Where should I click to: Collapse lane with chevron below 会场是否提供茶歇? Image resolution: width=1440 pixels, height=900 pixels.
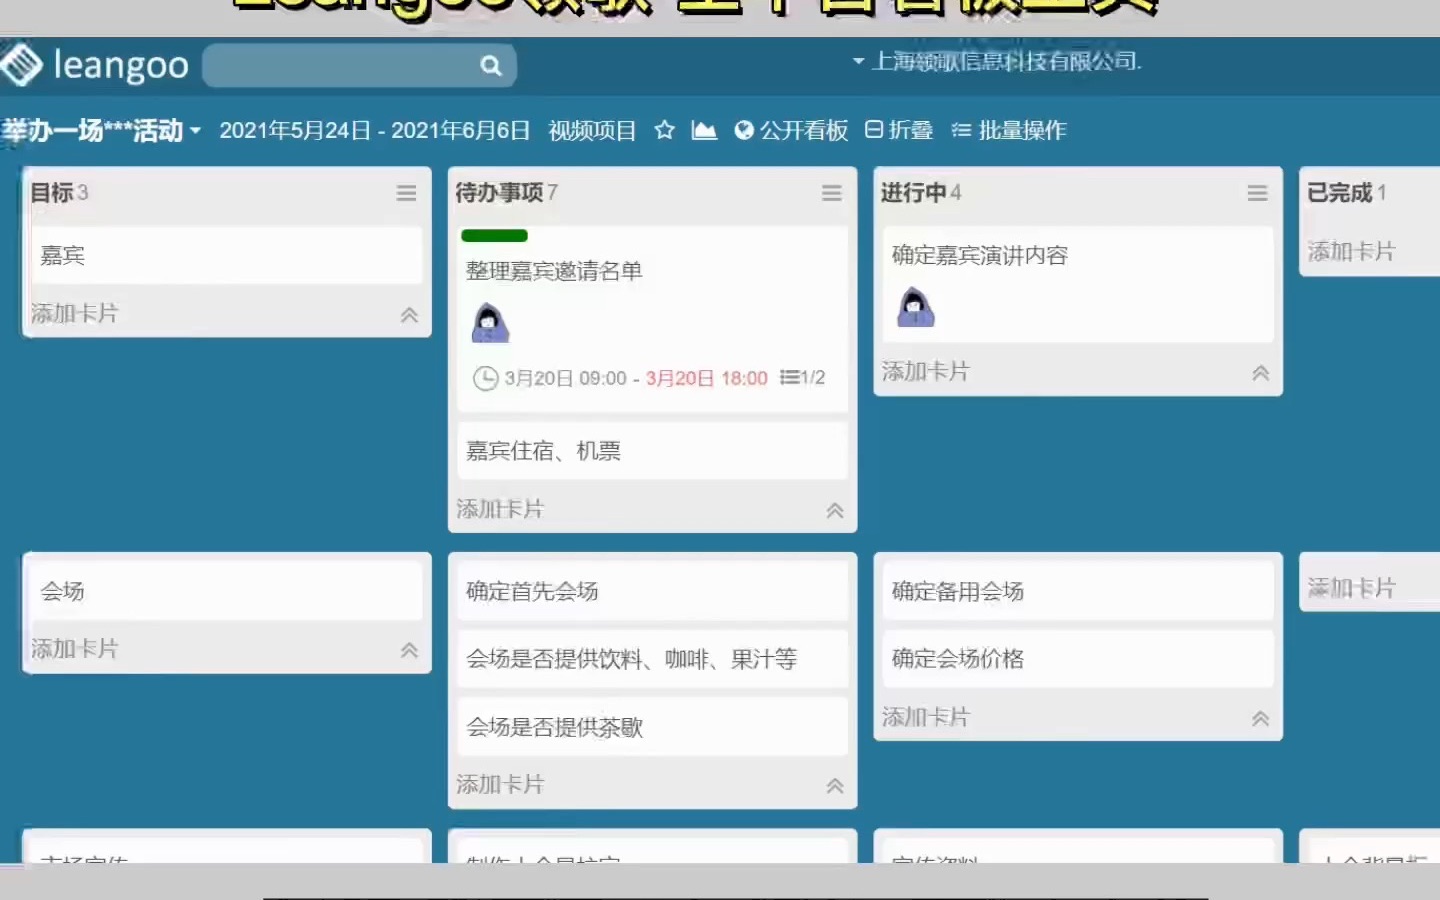tap(835, 786)
